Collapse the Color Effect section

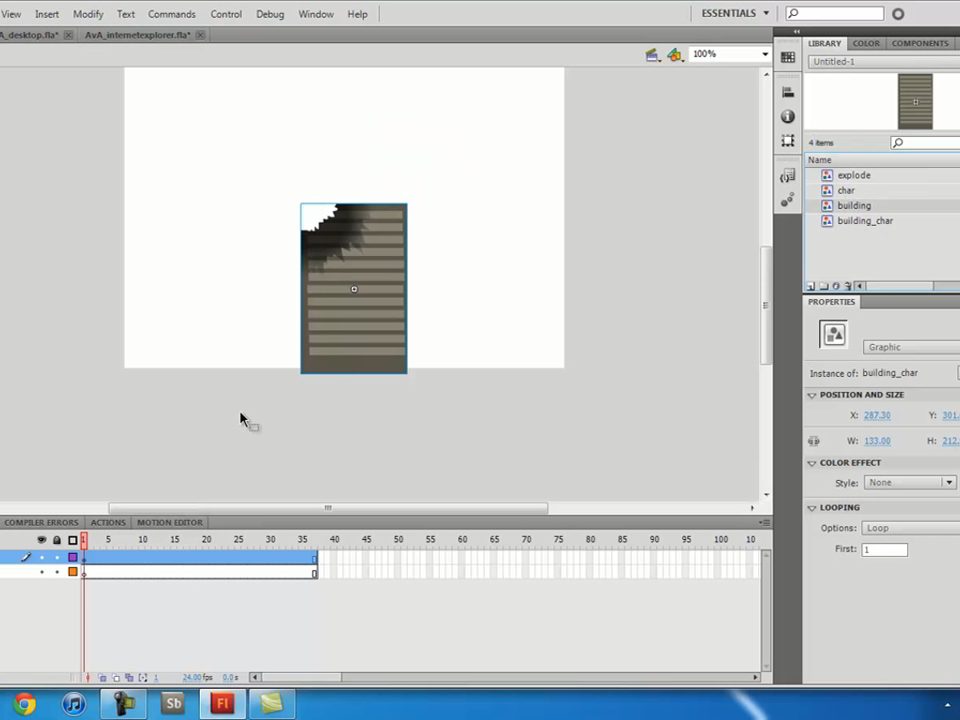(812, 463)
